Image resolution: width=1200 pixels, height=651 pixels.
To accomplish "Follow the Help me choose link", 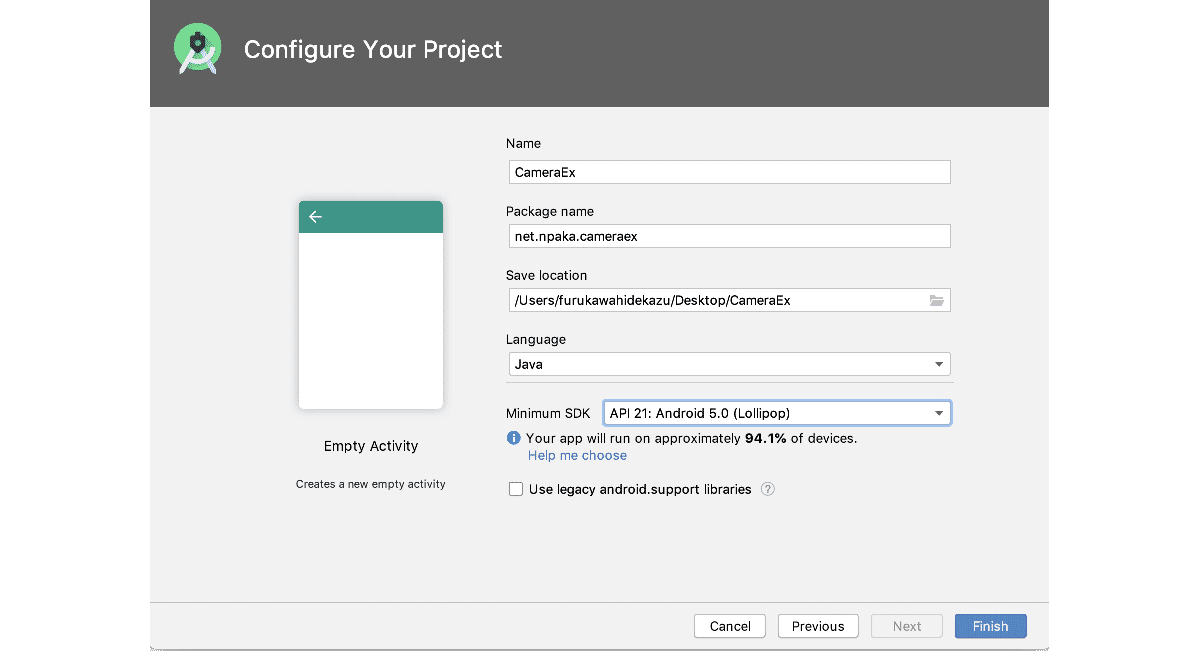I will point(577,455).
